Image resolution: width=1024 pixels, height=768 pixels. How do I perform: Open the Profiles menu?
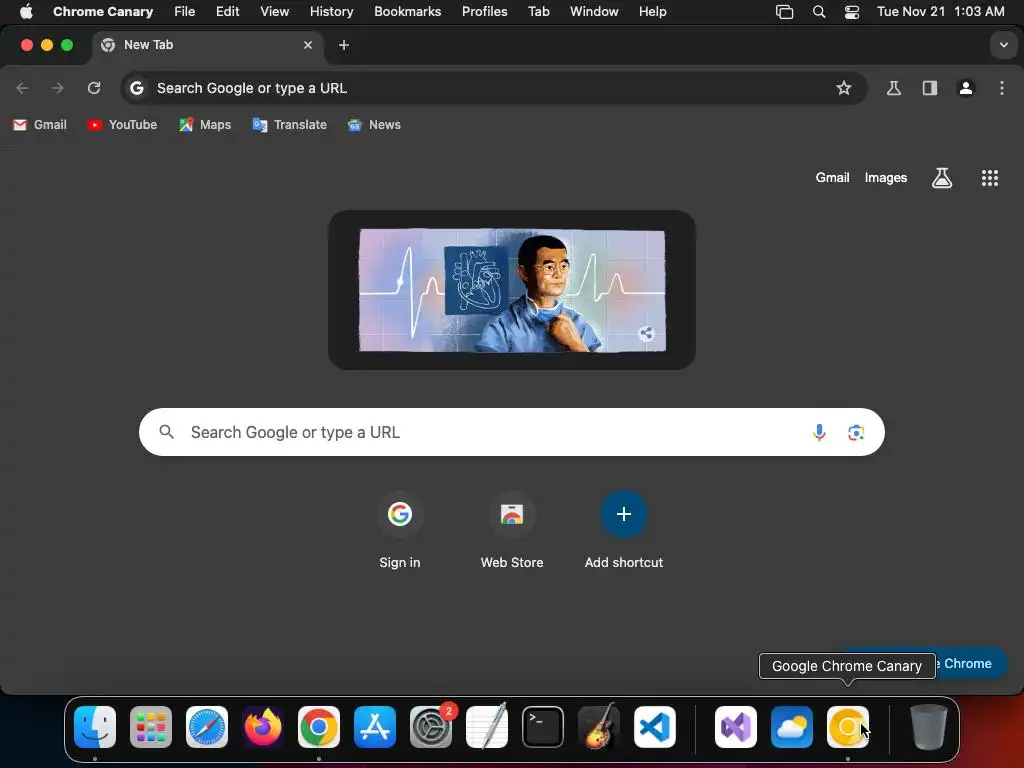(x=485, y=12)
